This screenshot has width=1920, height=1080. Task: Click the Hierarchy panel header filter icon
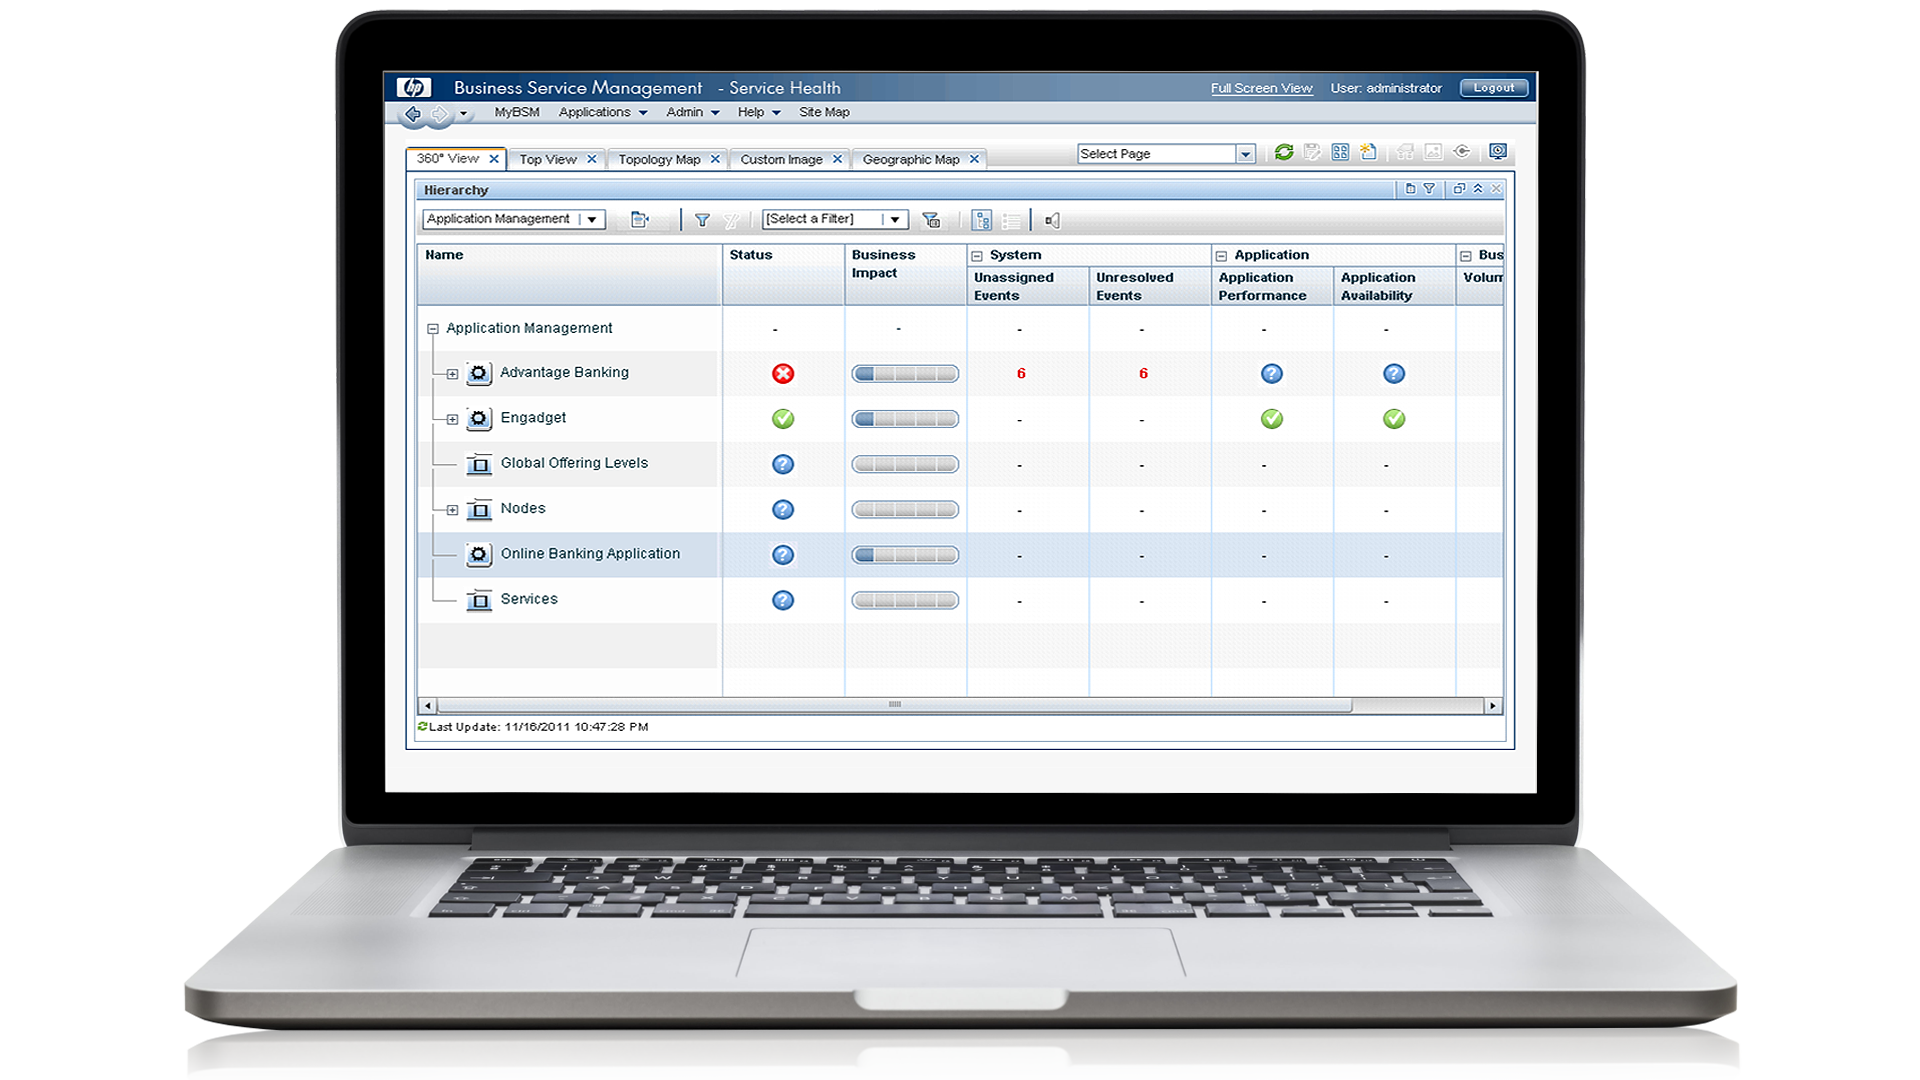click(1429, 188)
